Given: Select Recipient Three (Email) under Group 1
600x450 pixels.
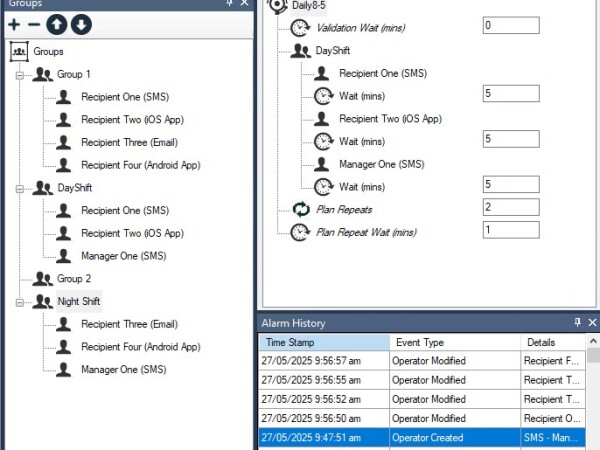Looking at the screenshot, I should [x=129, y=142].
